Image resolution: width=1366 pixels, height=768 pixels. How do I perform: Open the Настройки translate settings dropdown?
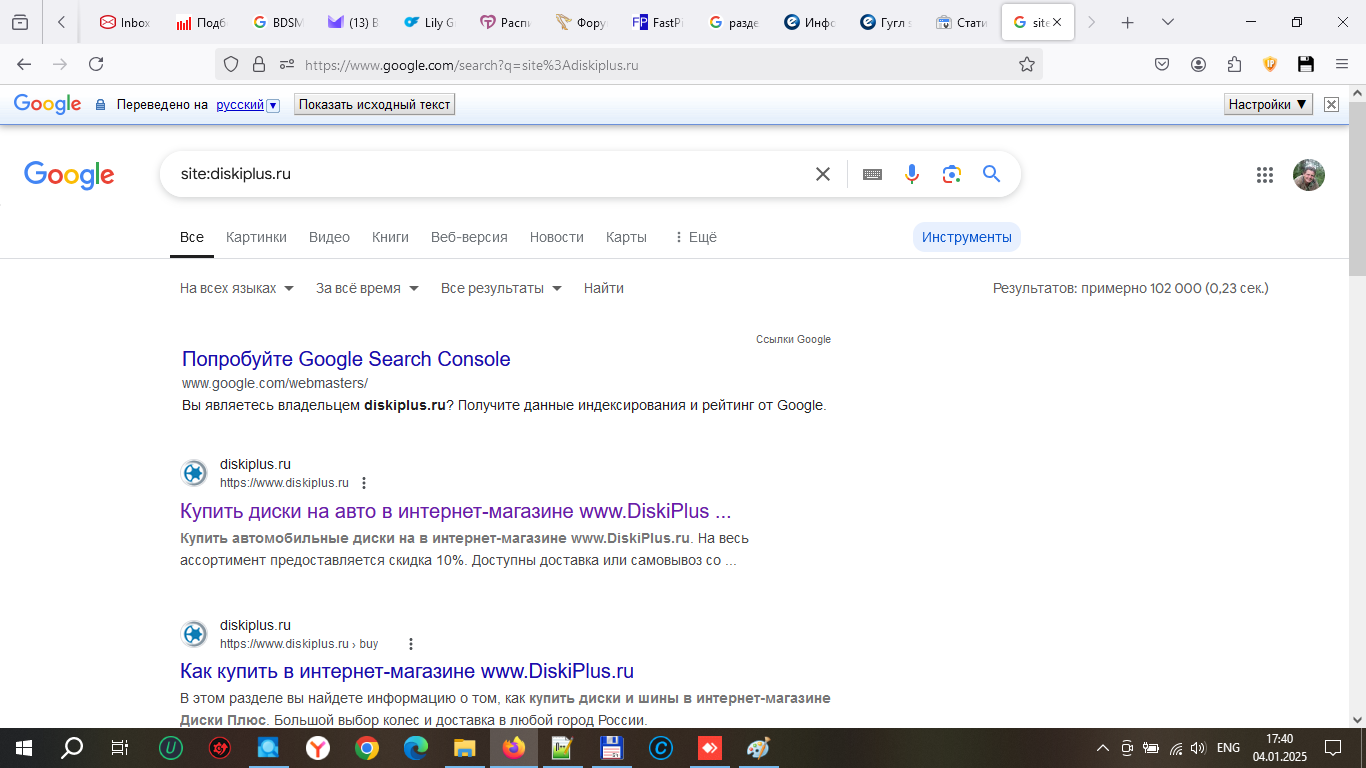pos(1268,104)
